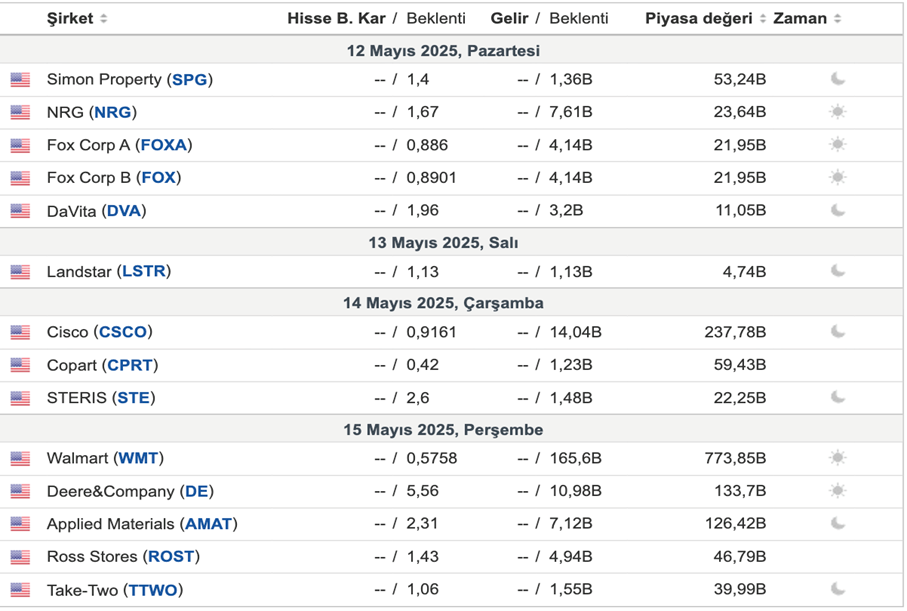Click the US flag beside Cisco

[x=20, y=332]
